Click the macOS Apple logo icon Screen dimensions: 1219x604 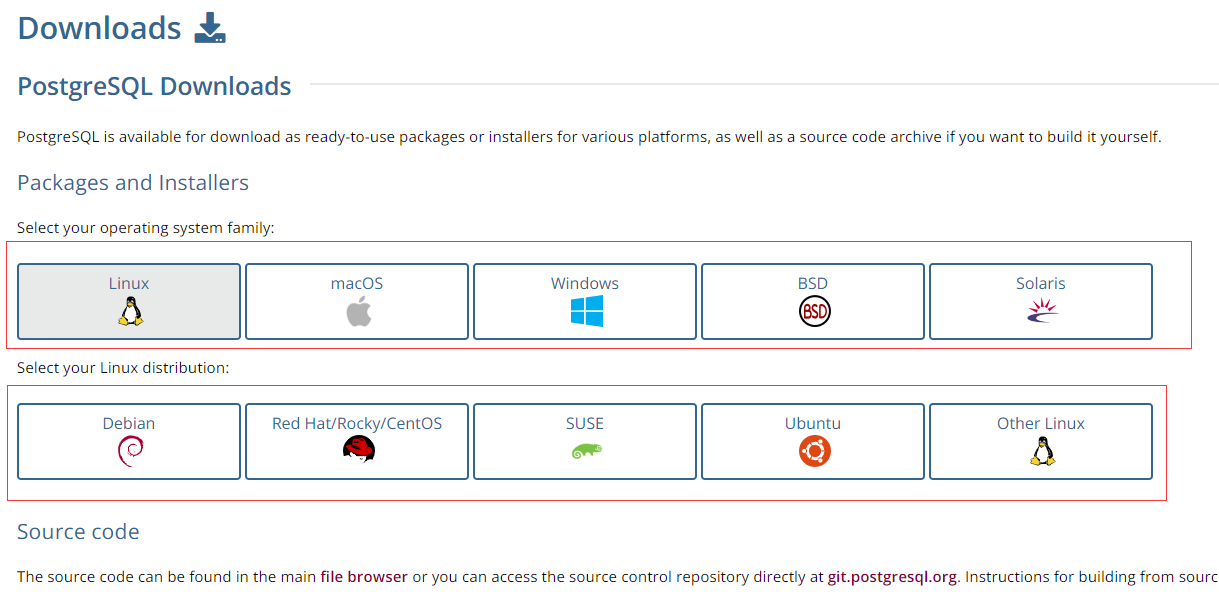(x=358, y=312)
